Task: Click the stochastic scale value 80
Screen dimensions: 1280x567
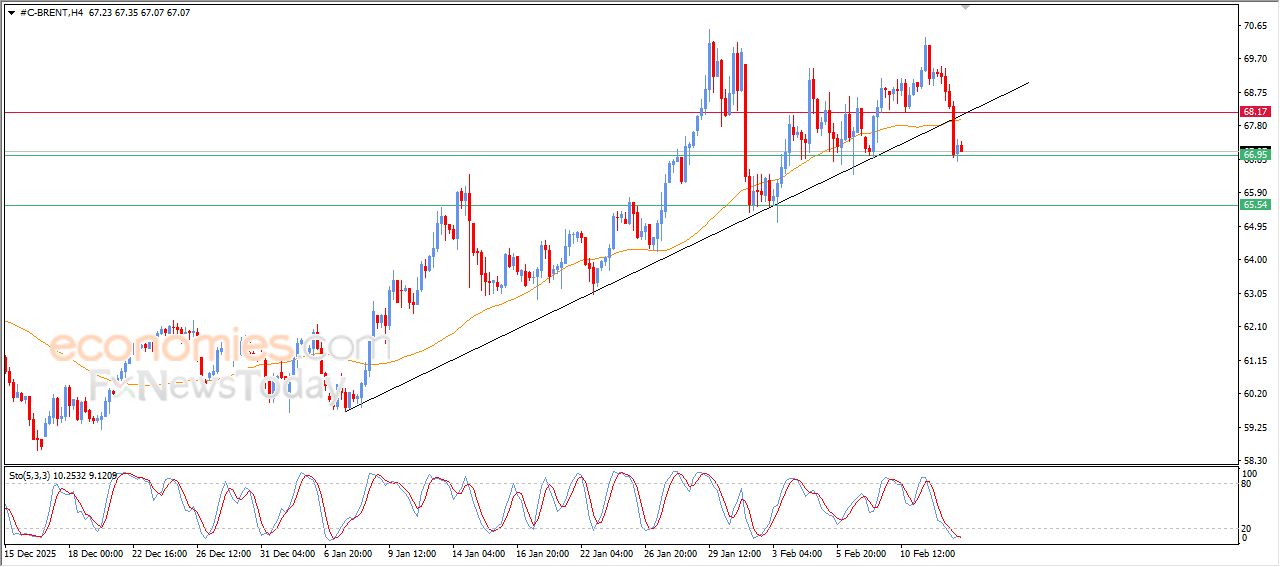Action: click(x=1246, y=484)
